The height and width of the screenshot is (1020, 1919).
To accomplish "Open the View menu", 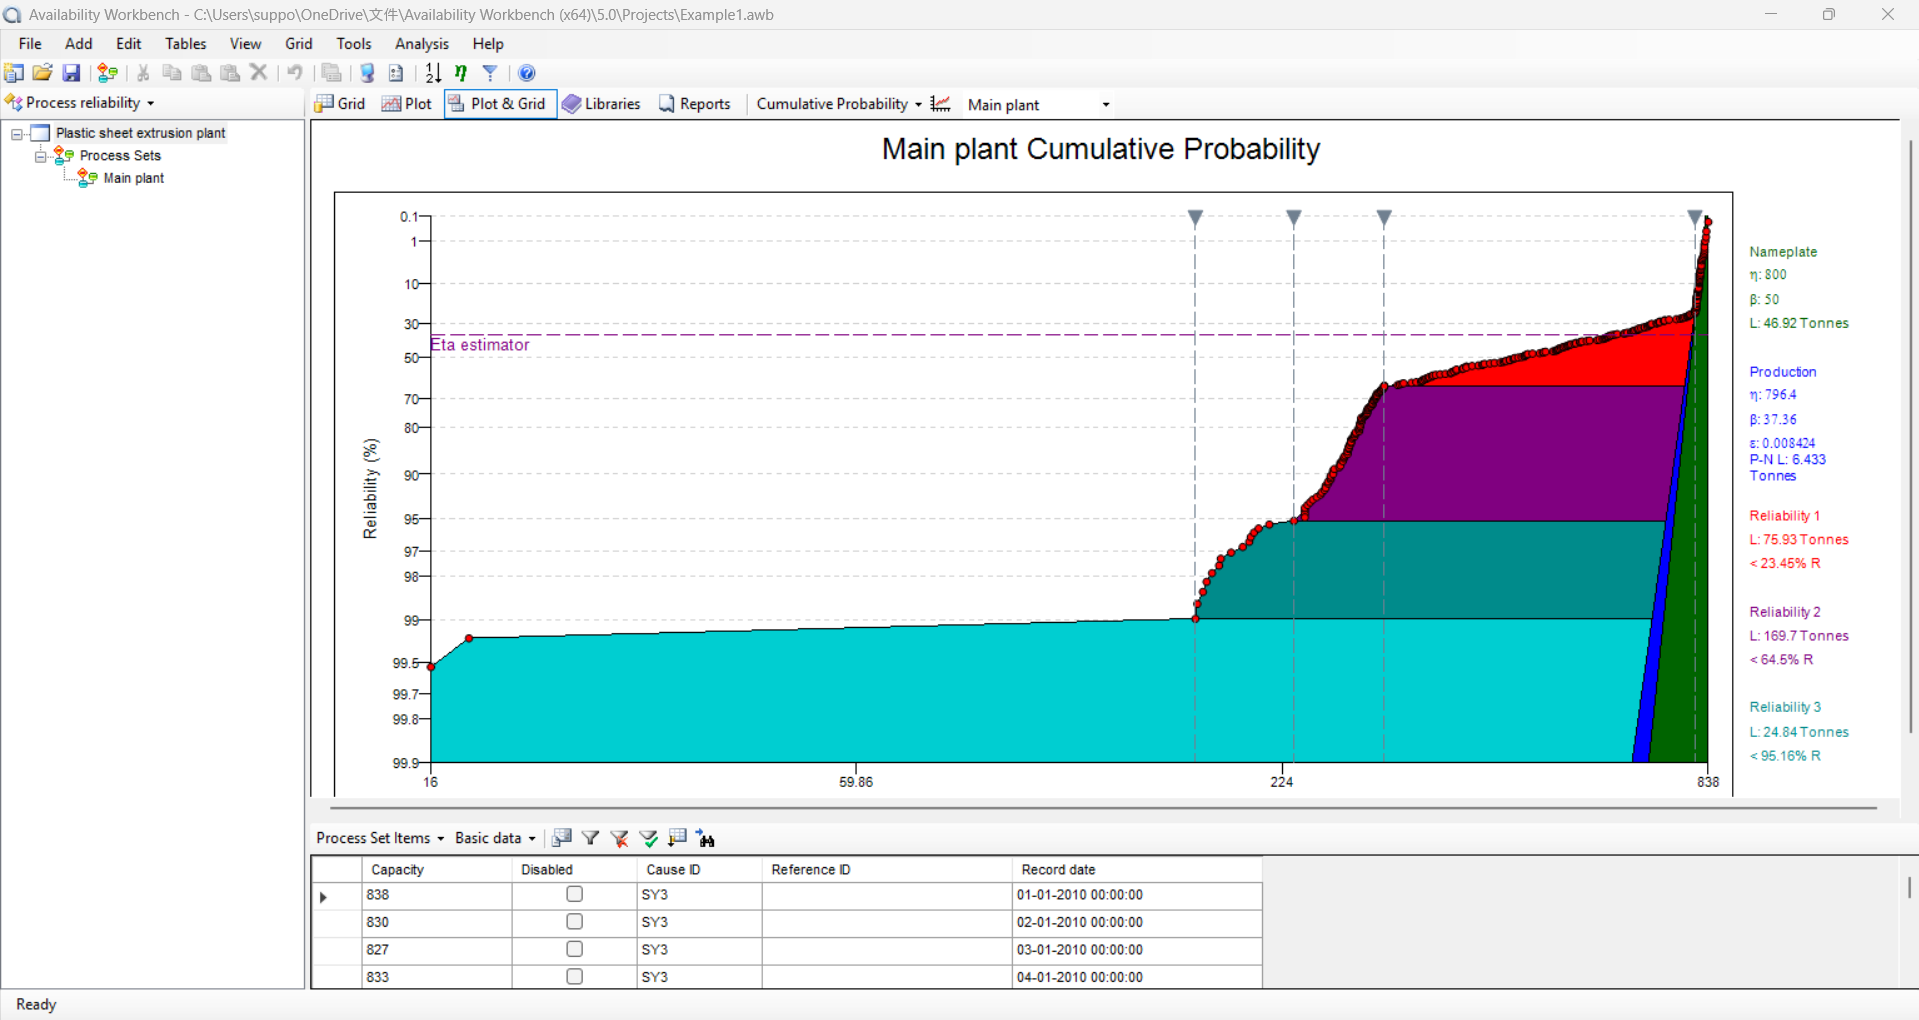I will point(245,44).
